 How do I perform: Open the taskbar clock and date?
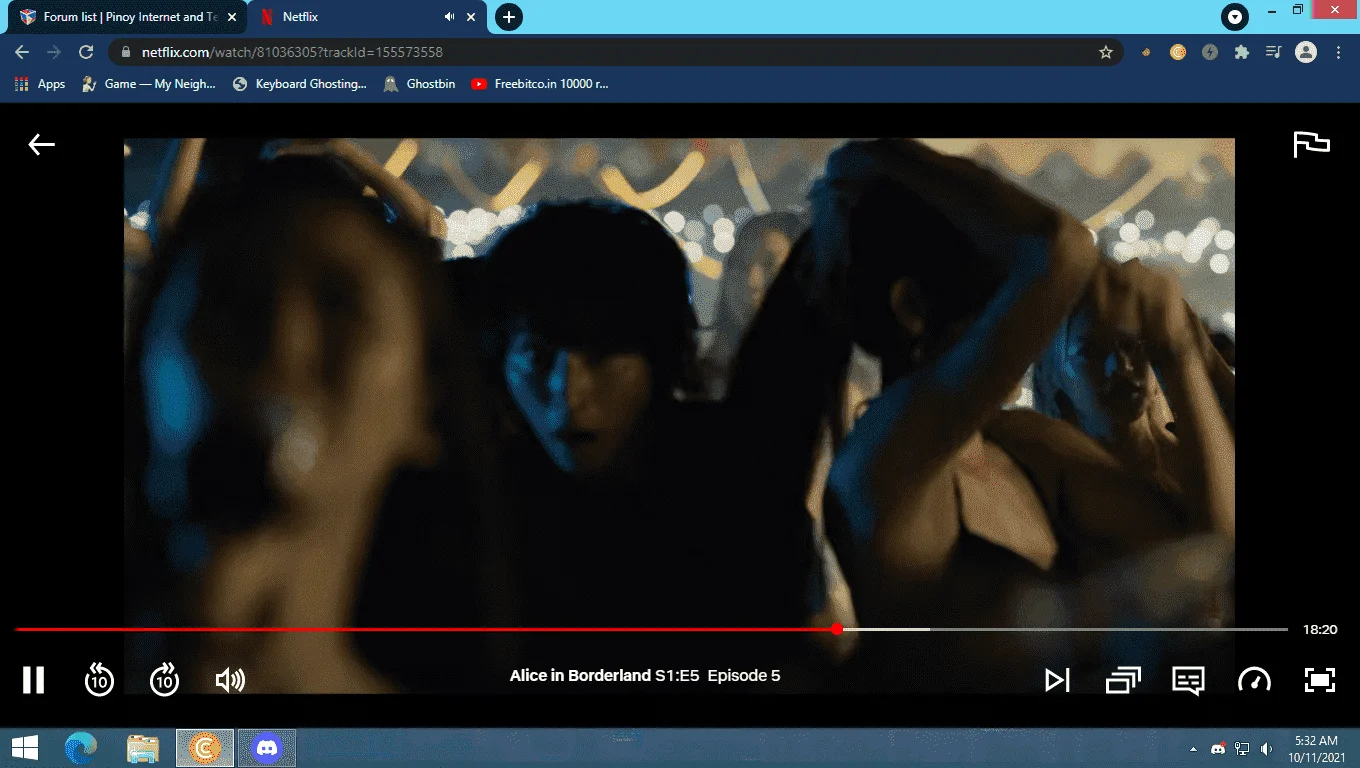(1316, 748)
